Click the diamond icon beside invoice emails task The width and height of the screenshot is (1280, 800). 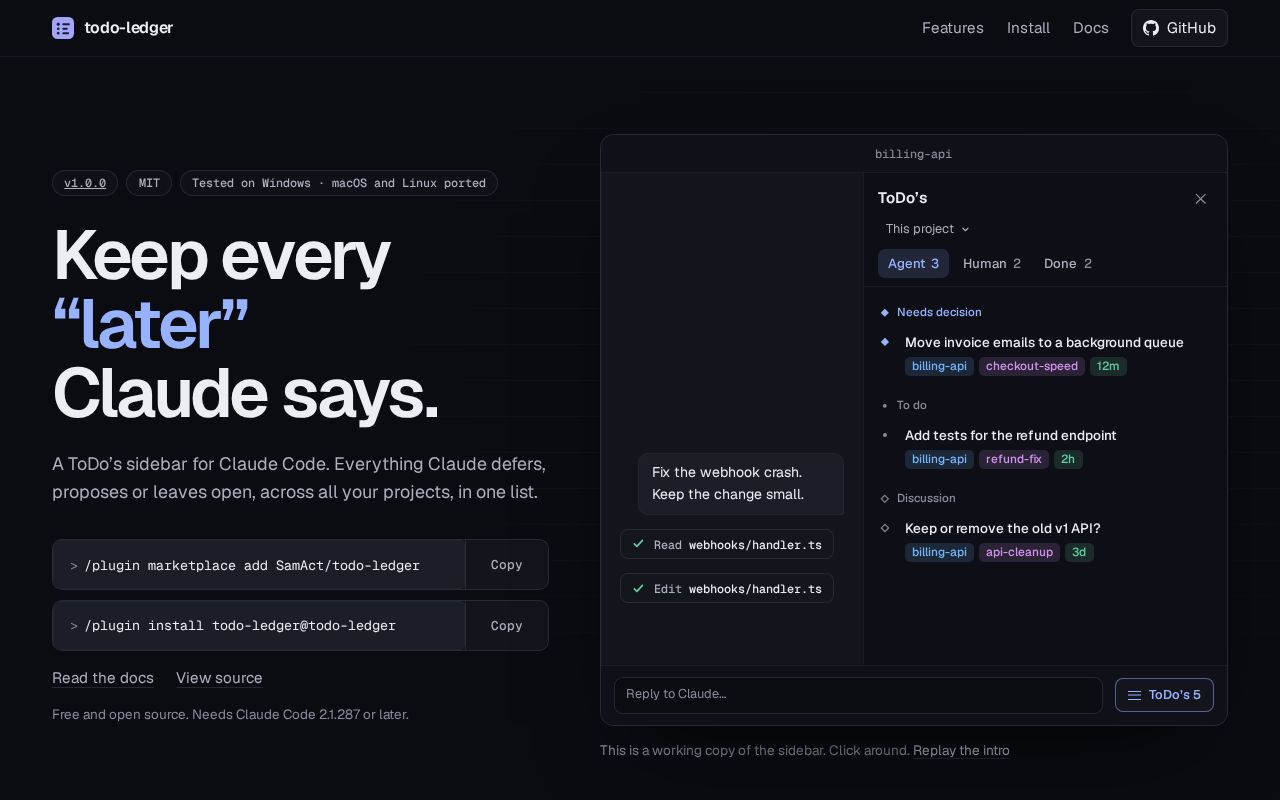click(x=884, y=342)
